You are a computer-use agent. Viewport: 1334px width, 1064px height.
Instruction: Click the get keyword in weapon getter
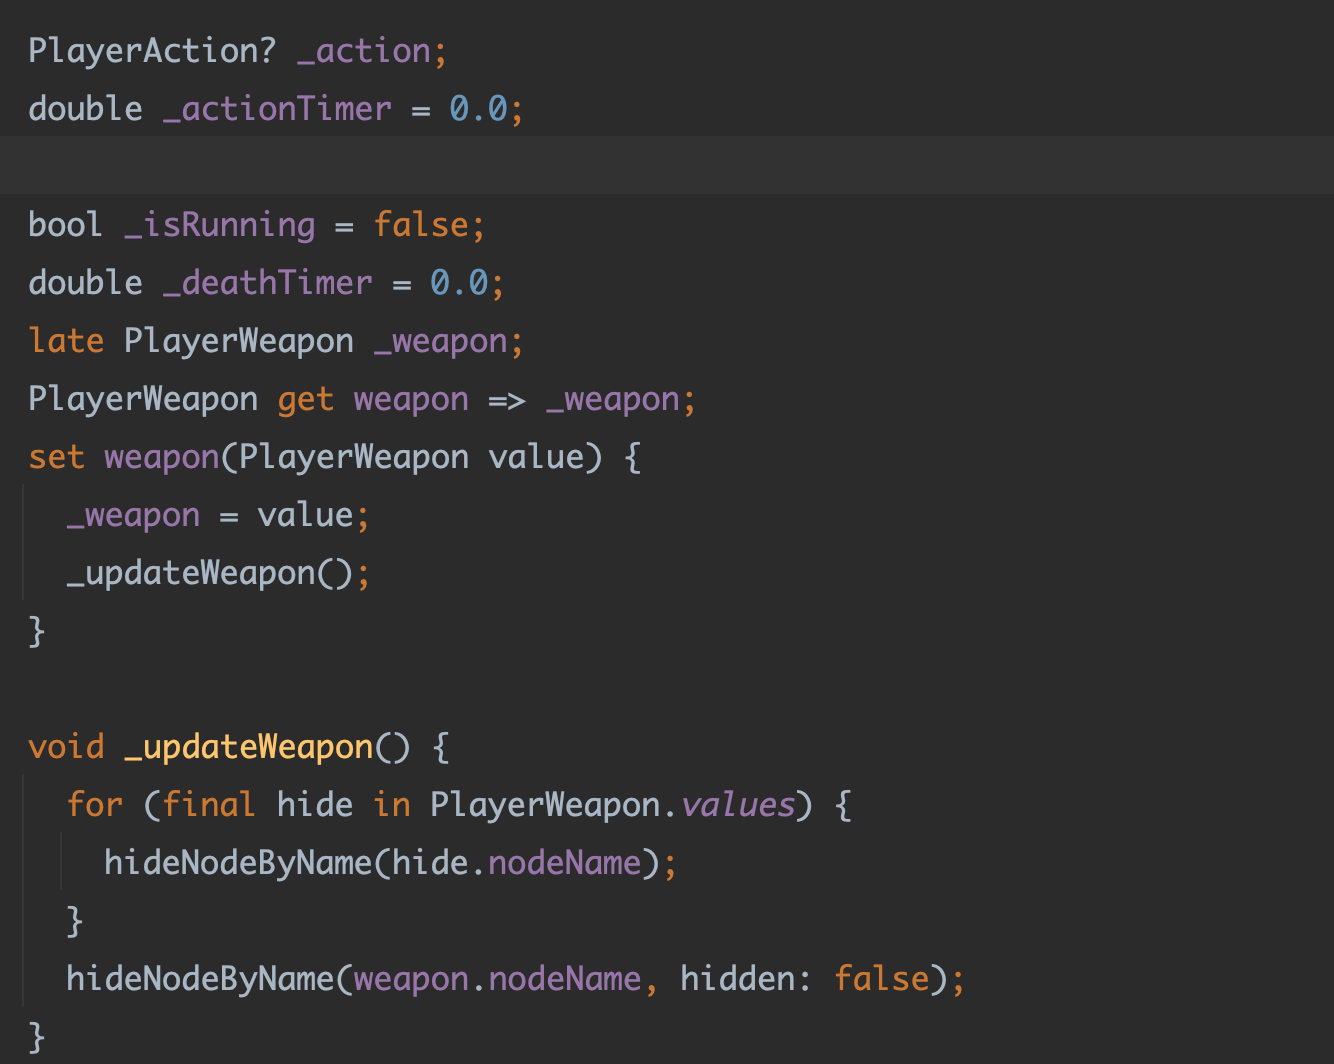point(305,399)
